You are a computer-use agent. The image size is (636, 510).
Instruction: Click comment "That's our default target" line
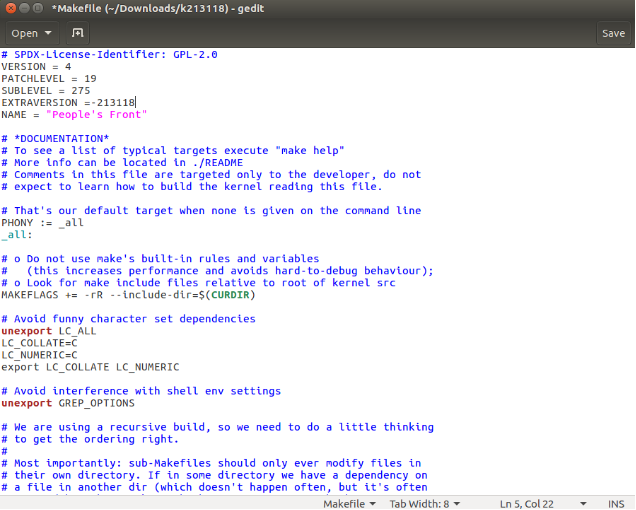pyautogui.click(x=211, y=211)
